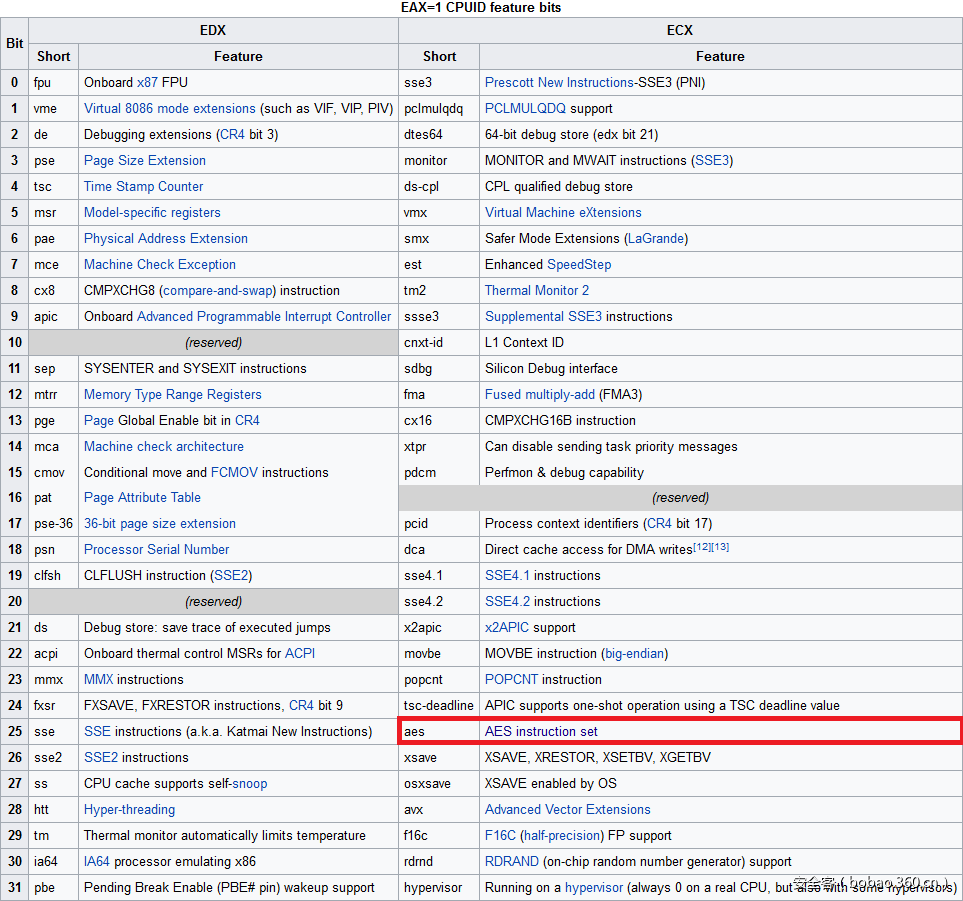Image resolution: width=963 pixels, height=901 pixels.
Task: Click the Virtual 8086 mode extensions link
Action: (x=169, y=108)
